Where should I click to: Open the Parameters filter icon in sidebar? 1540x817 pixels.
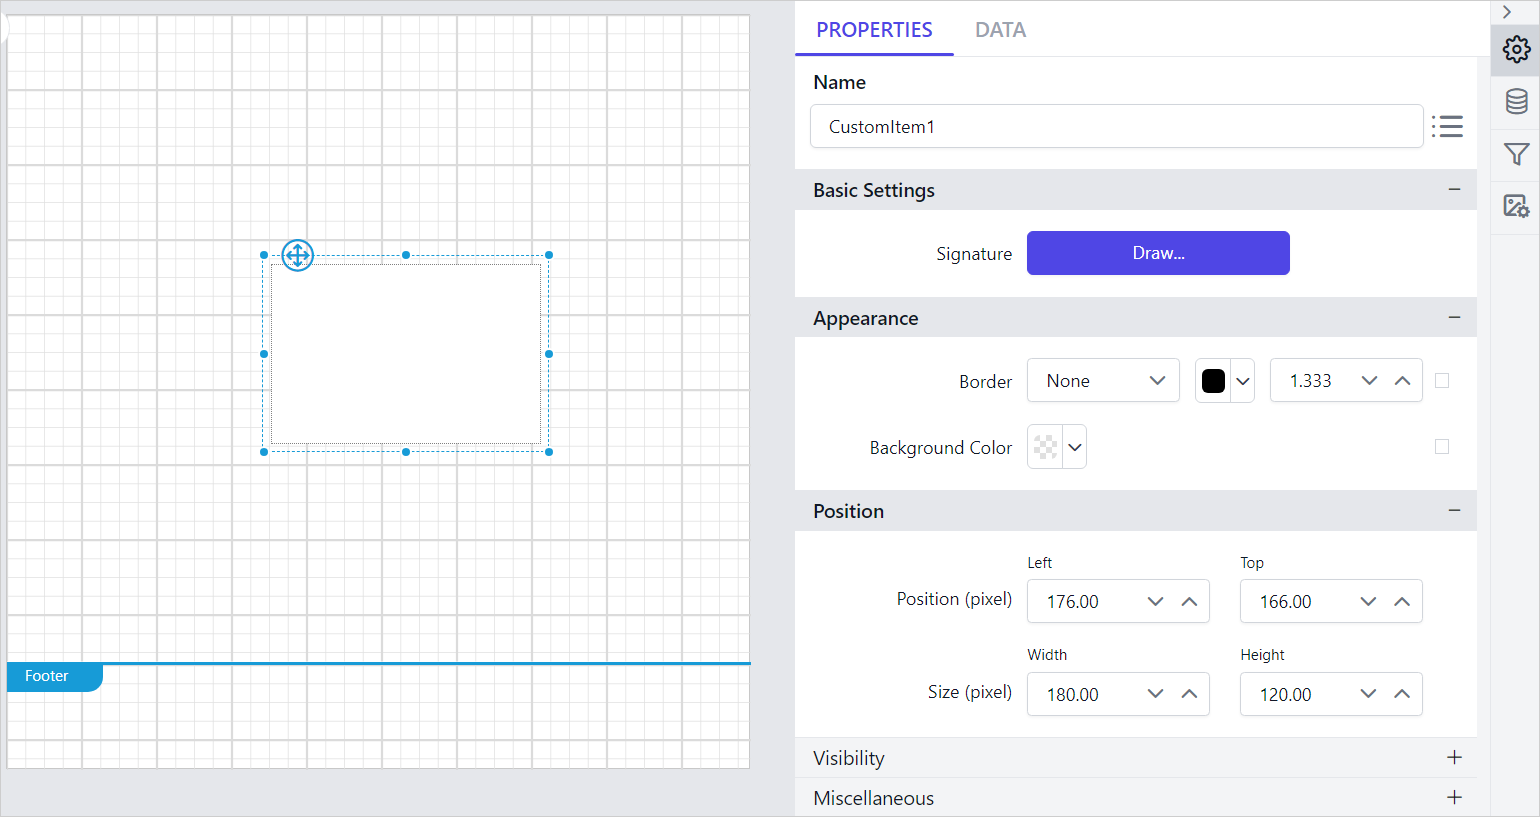1516,154
